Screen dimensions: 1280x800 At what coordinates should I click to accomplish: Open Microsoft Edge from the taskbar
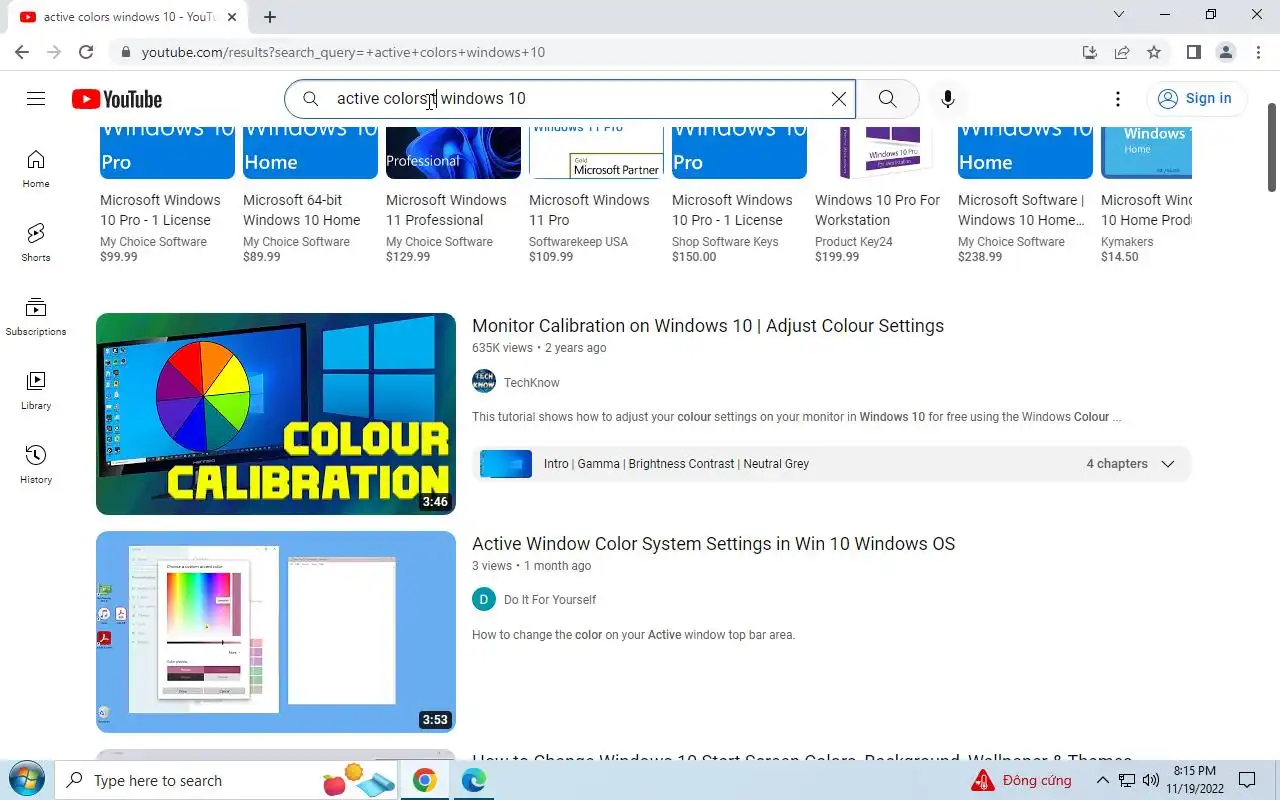pyautogui.click(x=473, y=780)
